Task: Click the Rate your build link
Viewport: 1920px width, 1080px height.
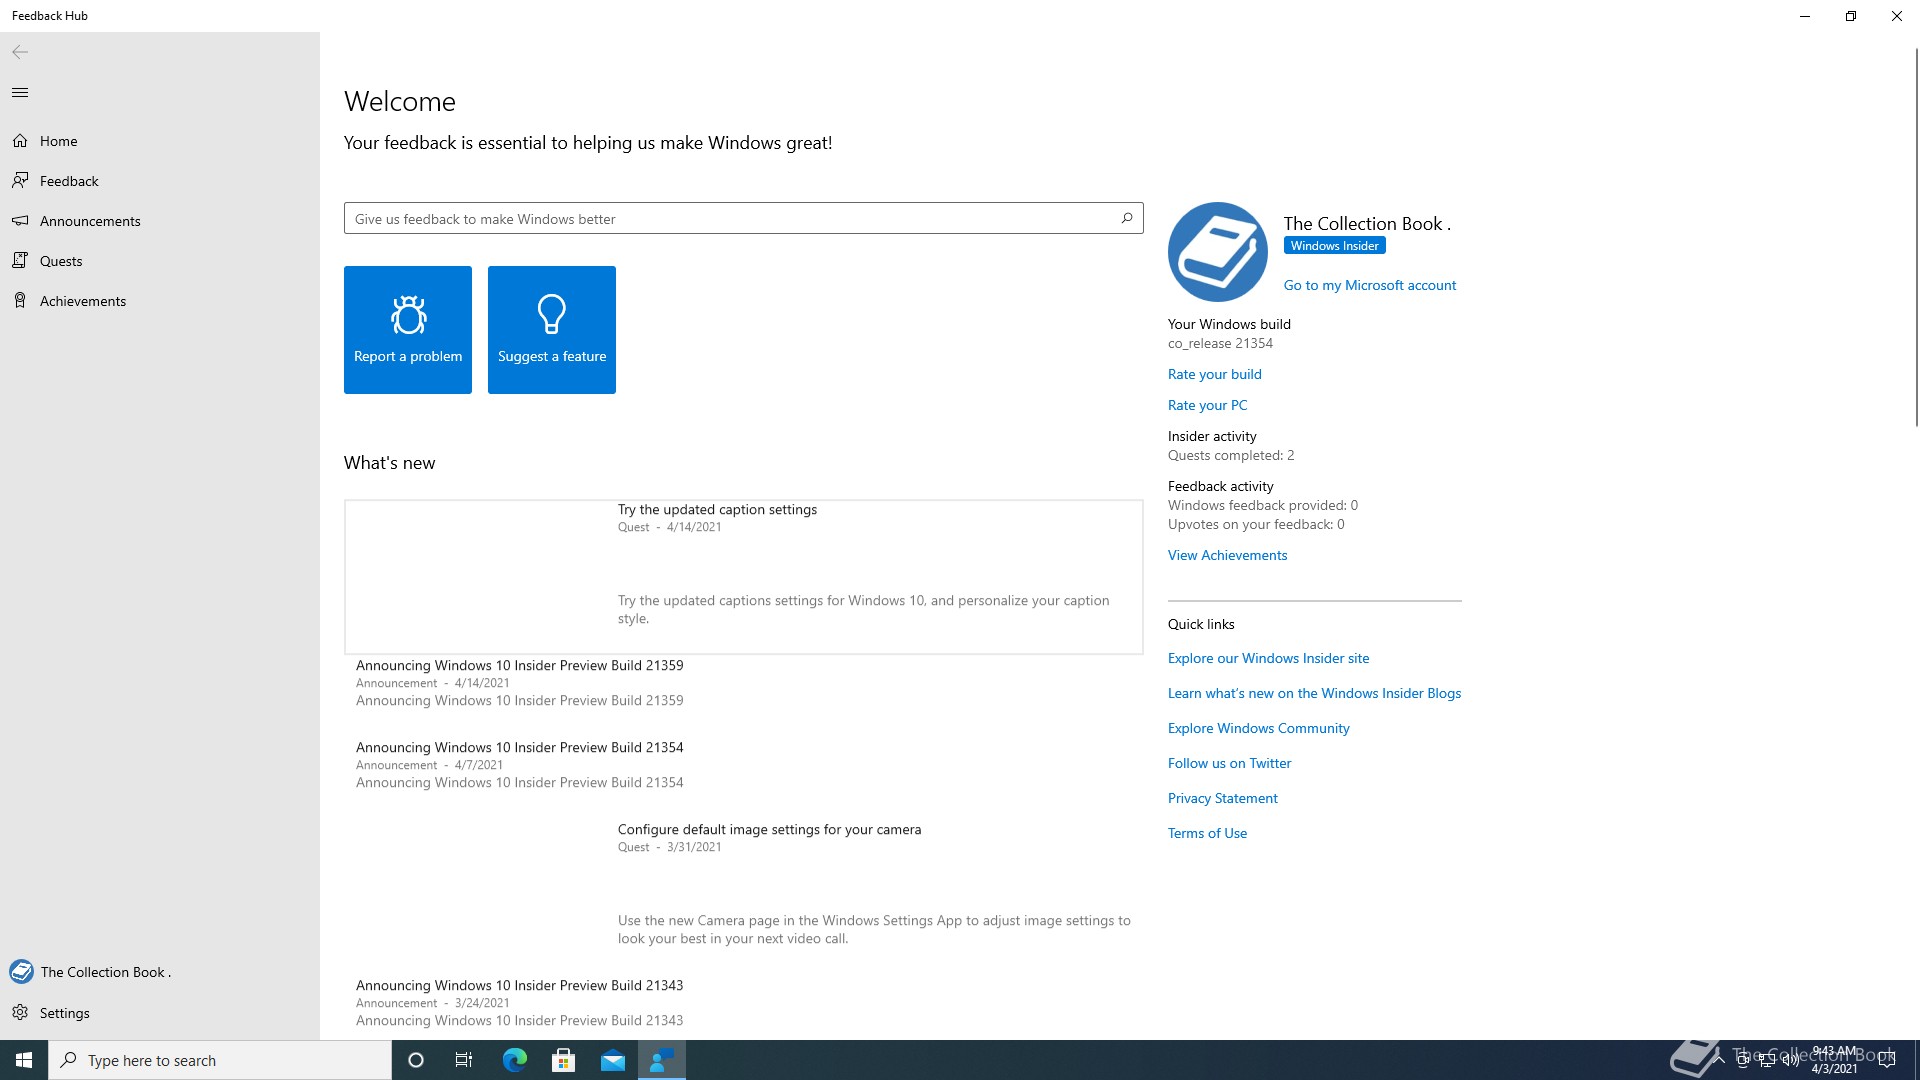Action: click(1215, 374)
